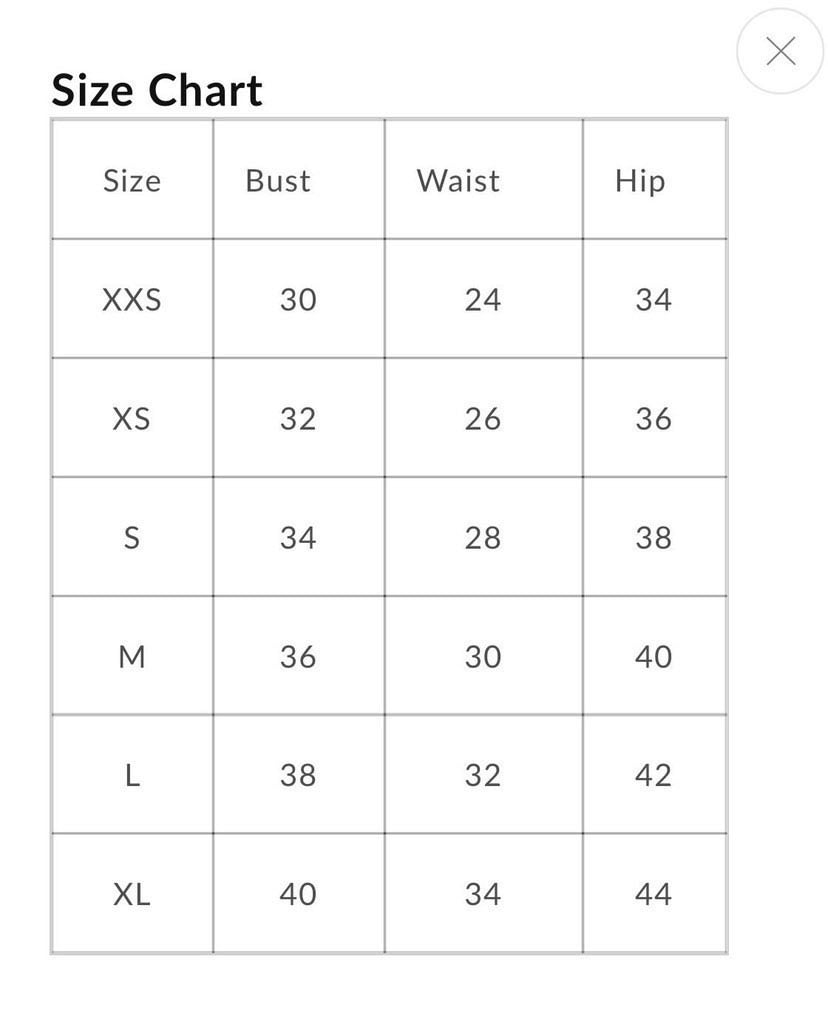The width and height of the screenshot is (828, 1019).
Task: Click the XL hip value 44
Action: (x=653, y=894)
